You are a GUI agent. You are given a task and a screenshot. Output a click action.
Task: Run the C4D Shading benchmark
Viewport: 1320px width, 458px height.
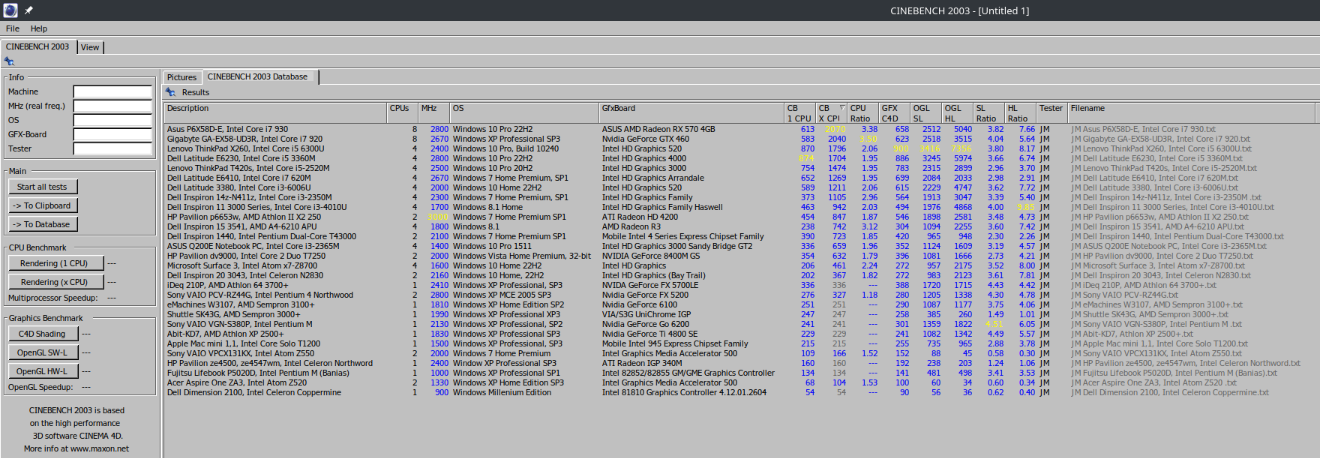[x=42, y=334]
